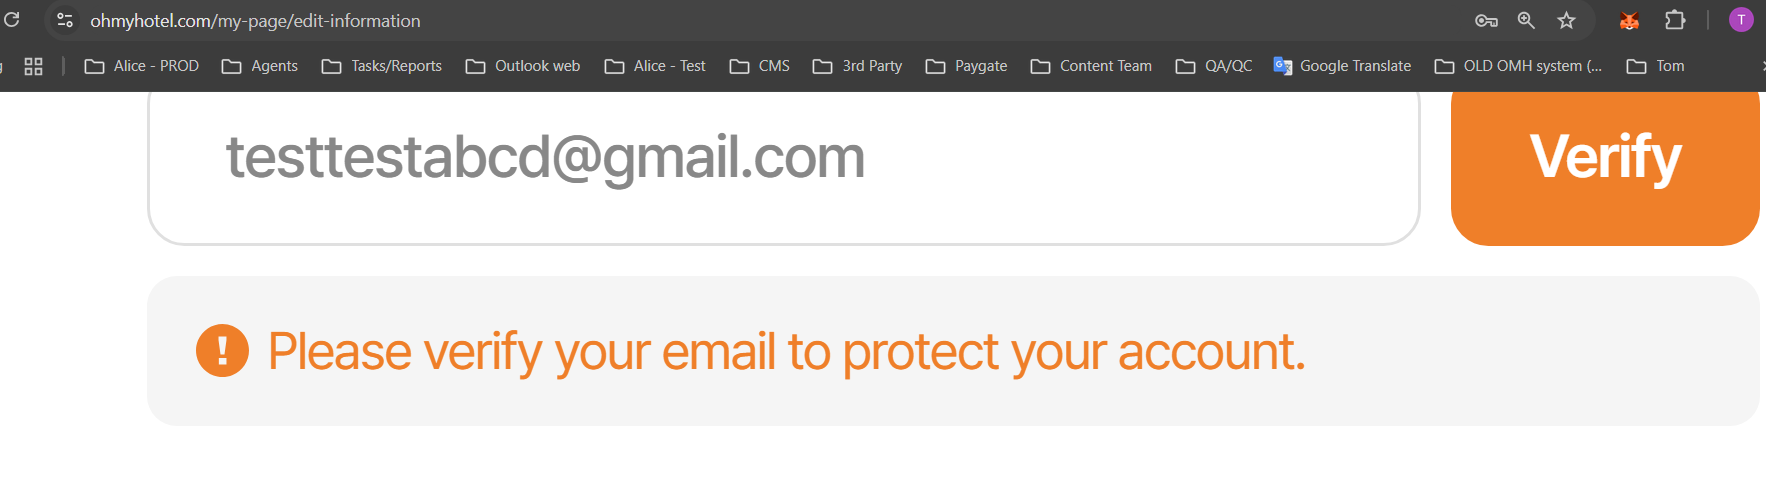This screenshot has width=1766, height=480.
Task: Open the OLD OMH system bookmark folder
Action: click(x=1518, y=66)
